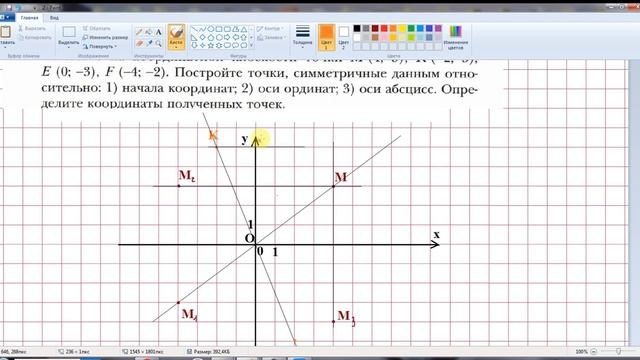
Task: Select the Цвет 1 foreground color box
Action: (326, 38)
